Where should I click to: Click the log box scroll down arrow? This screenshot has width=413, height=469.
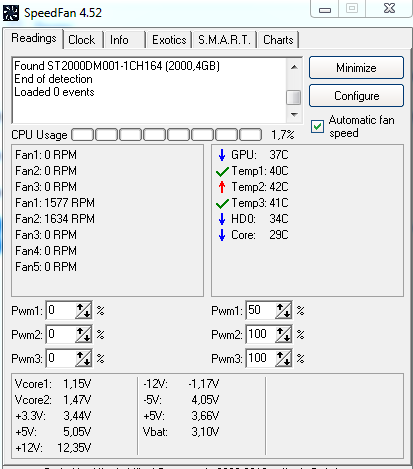pos(294,115)
